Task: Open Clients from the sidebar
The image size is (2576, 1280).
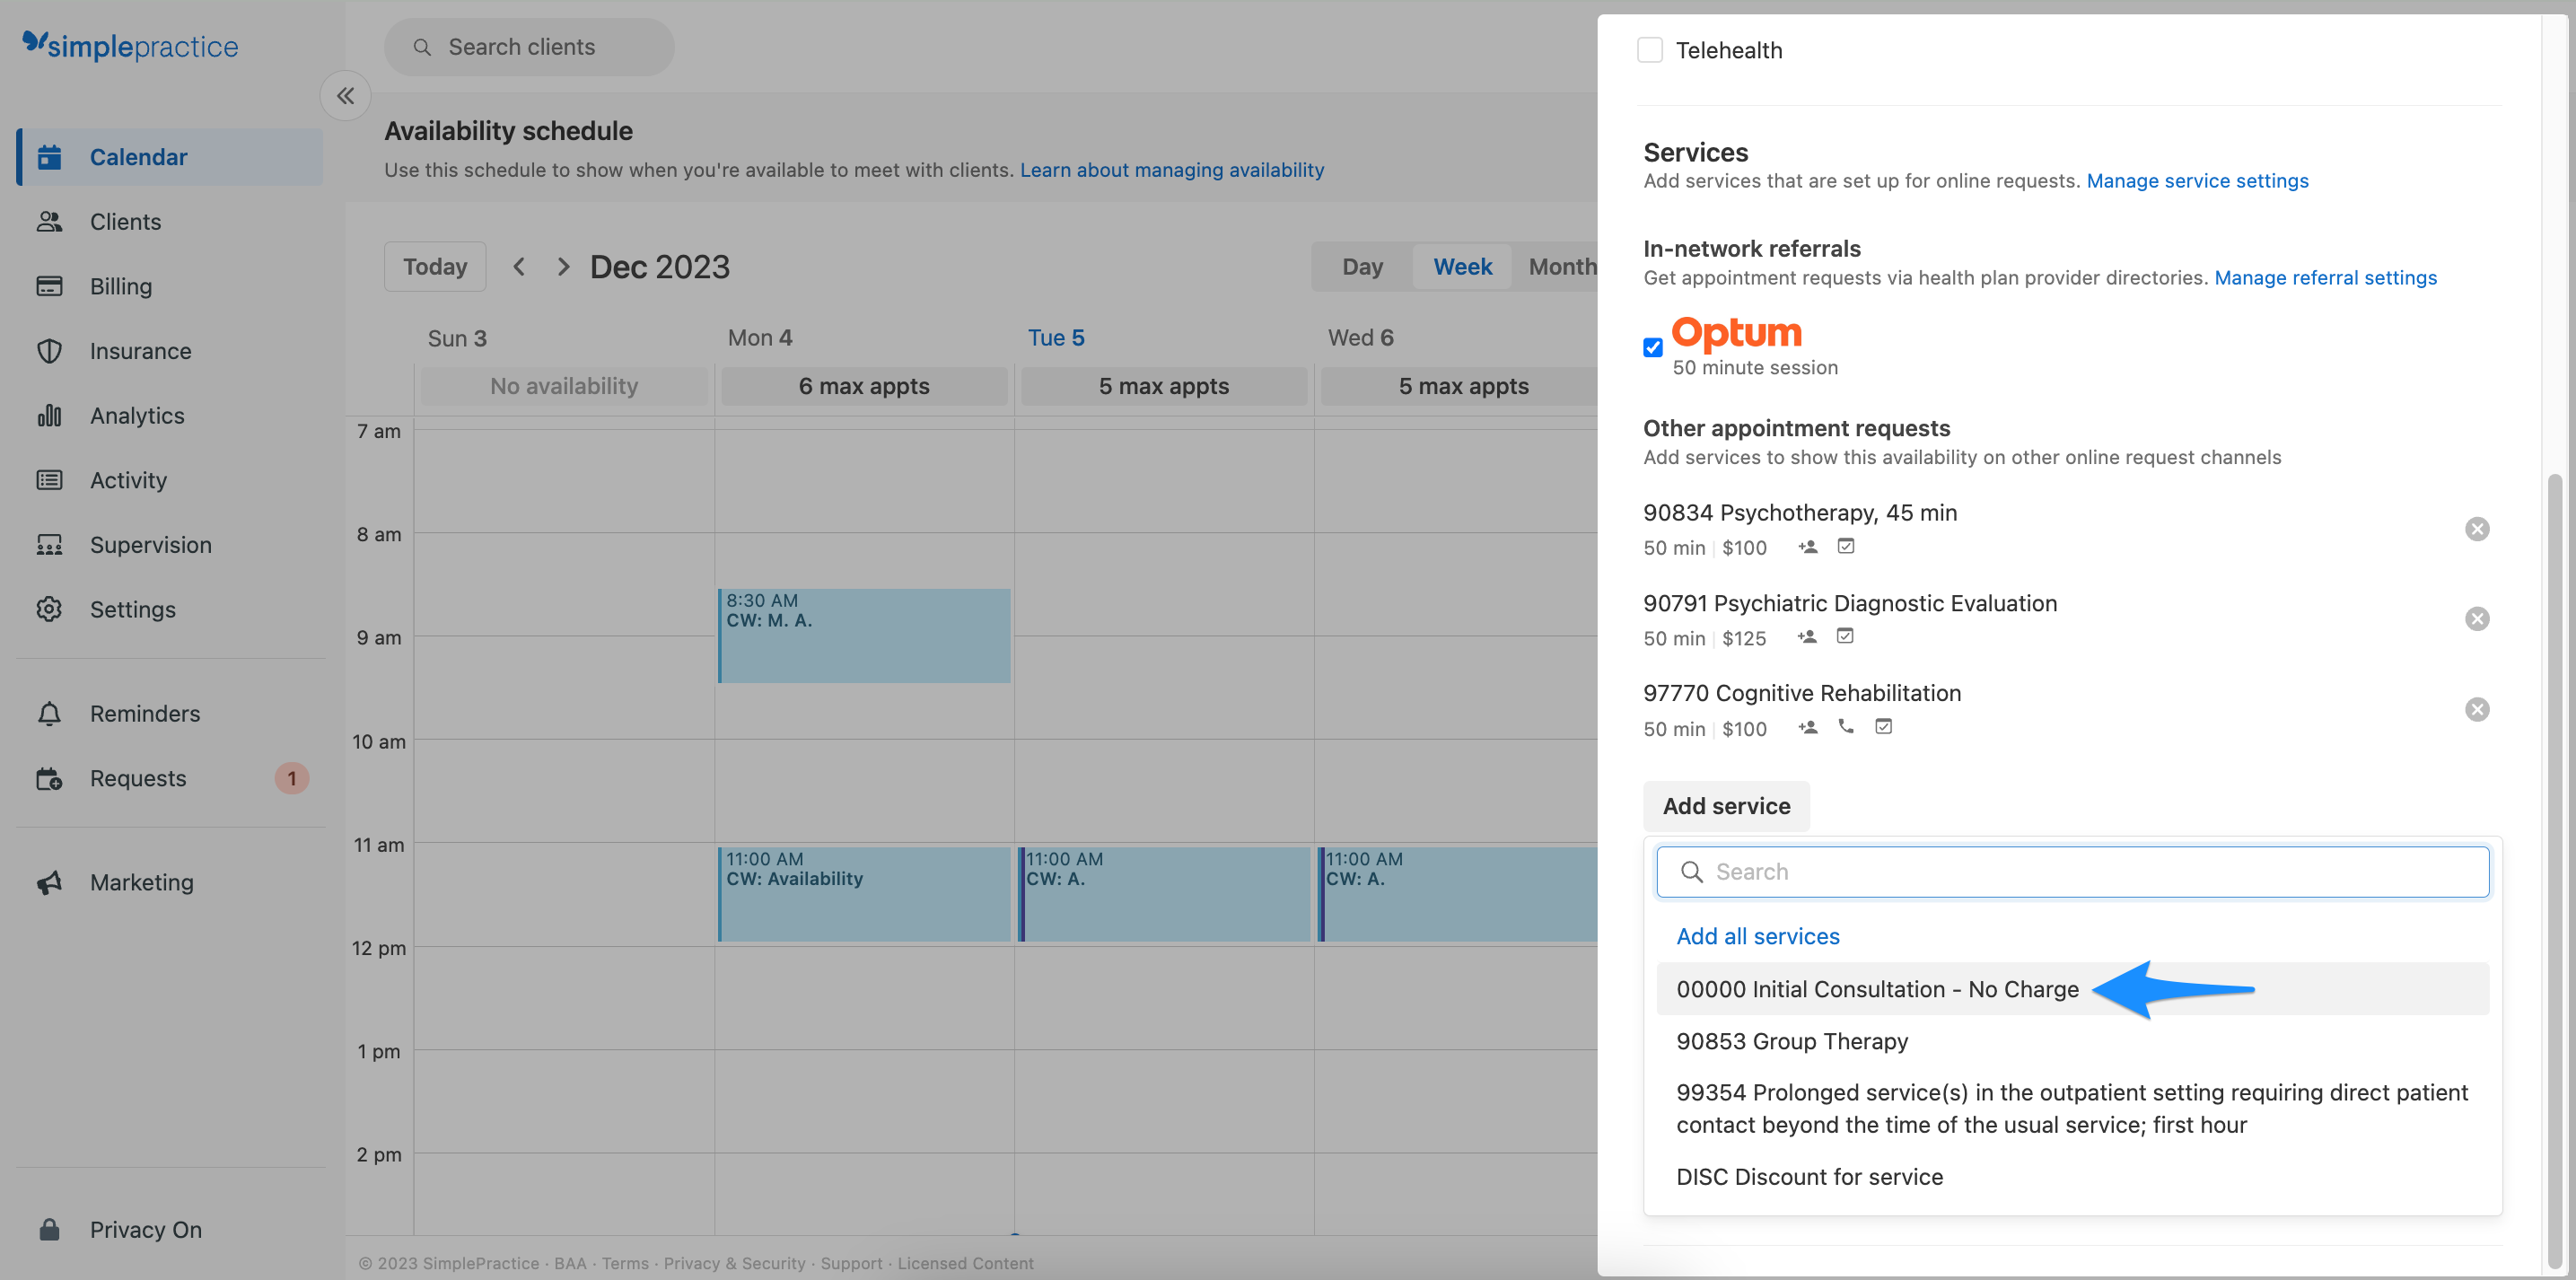Action: [125, 221]
